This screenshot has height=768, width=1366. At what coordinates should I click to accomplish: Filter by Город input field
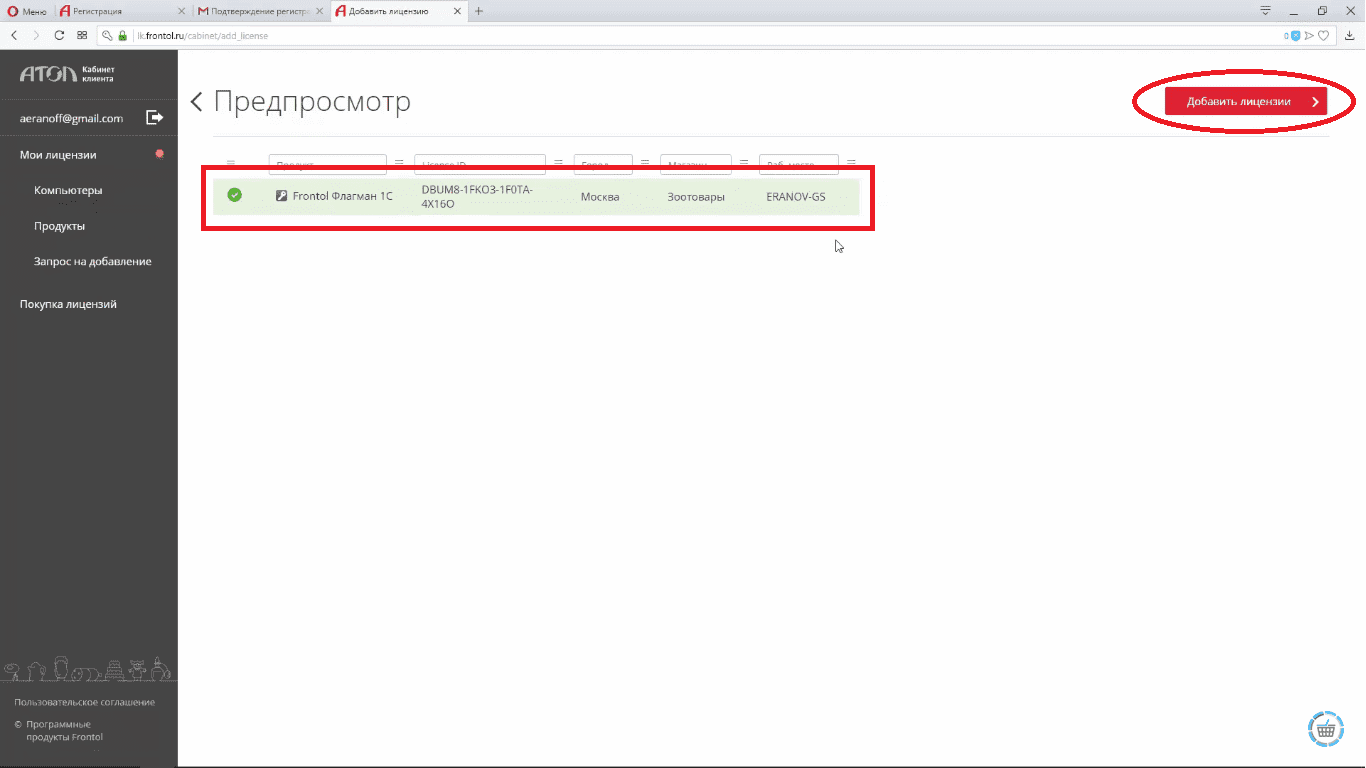pyautogui.click(x=603, y=164)
